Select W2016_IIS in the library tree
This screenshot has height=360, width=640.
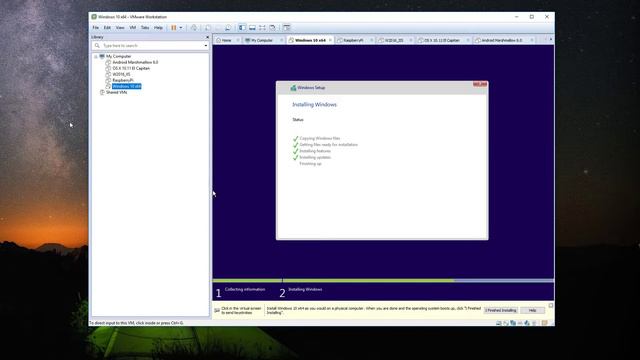click(121, 75)
